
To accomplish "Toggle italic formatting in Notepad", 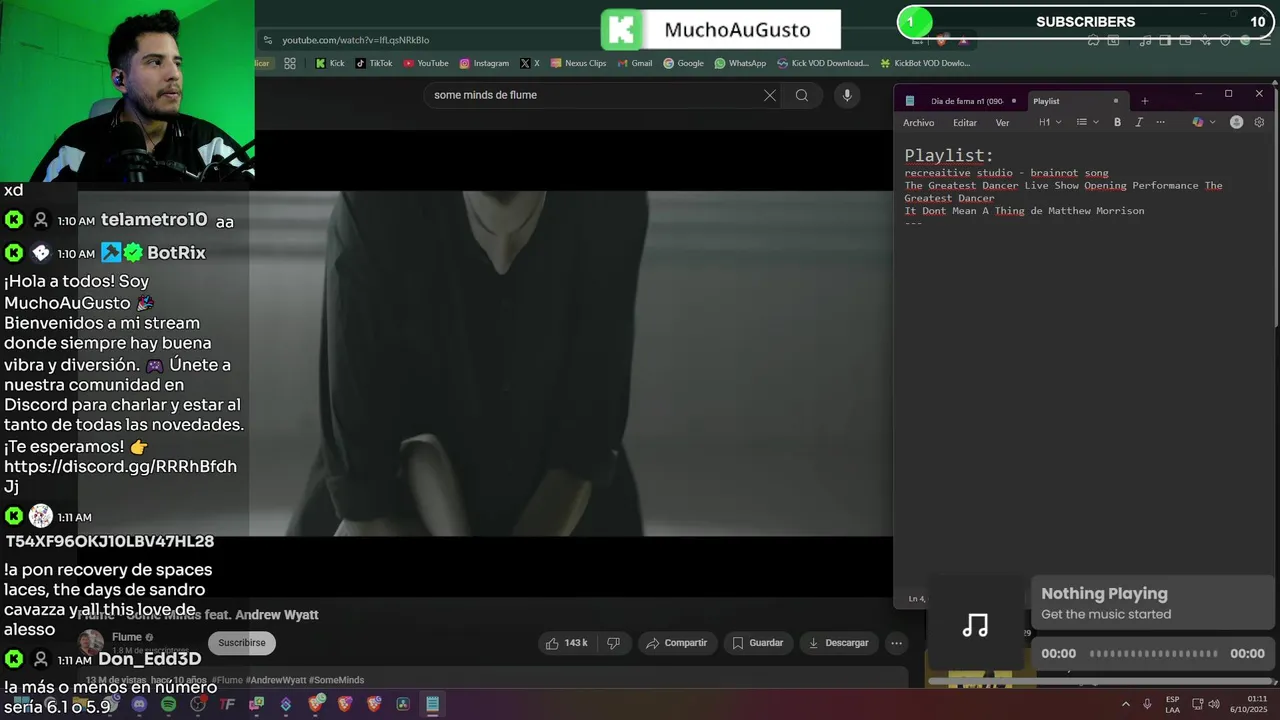I will [1138, 123].
